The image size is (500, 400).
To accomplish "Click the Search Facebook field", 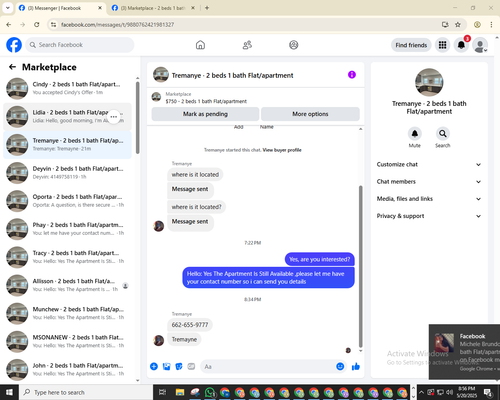I will [80, 45].
